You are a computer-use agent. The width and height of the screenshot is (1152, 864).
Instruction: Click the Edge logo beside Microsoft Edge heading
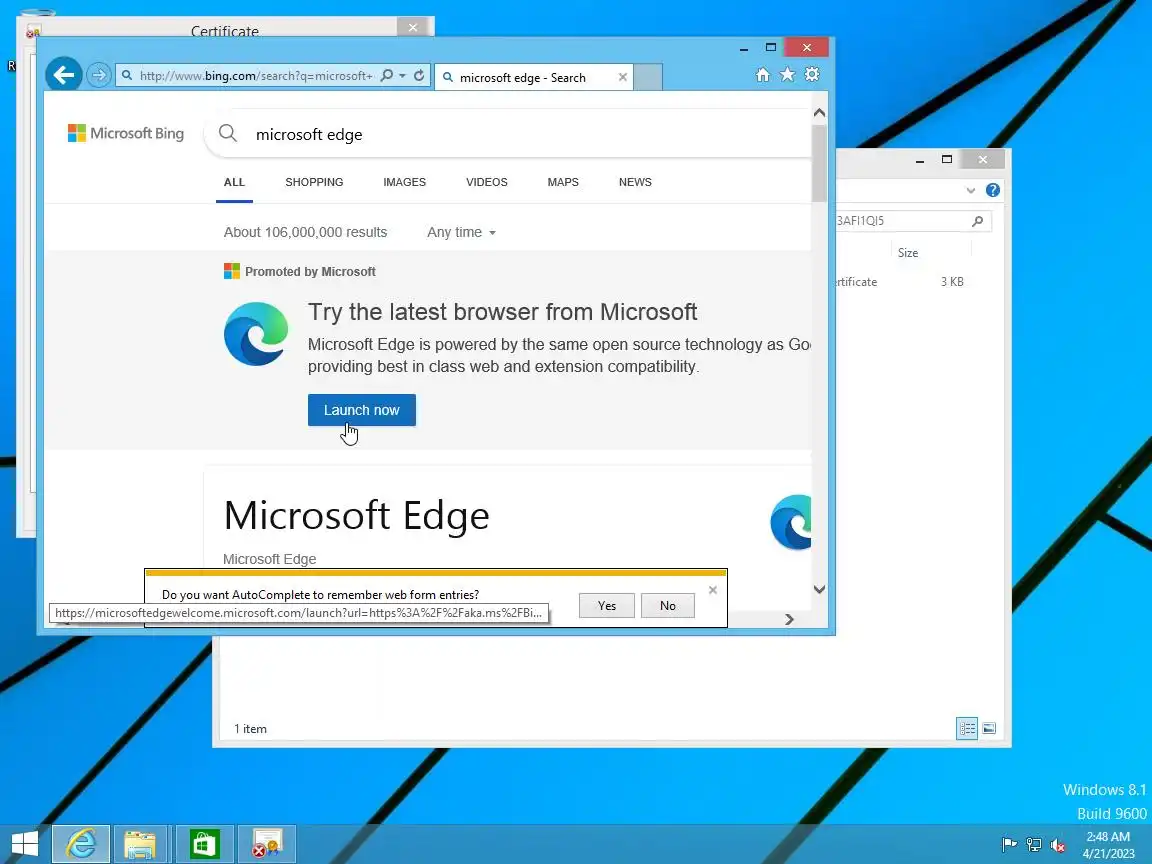791,522
